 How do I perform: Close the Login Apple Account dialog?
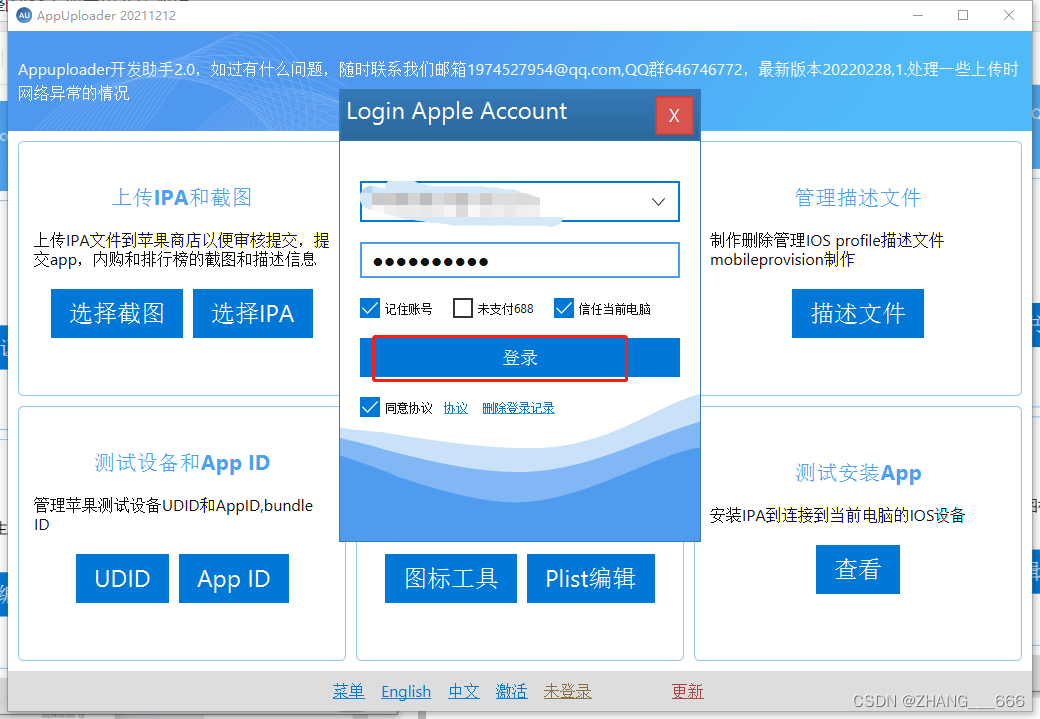674,115
